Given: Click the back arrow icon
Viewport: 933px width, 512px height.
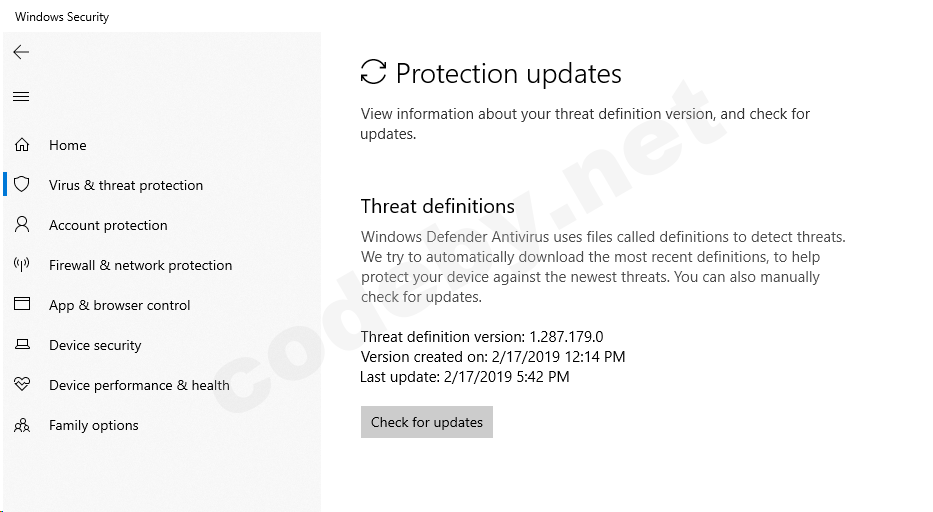Looking at the screenshot, I should (21, 52).
